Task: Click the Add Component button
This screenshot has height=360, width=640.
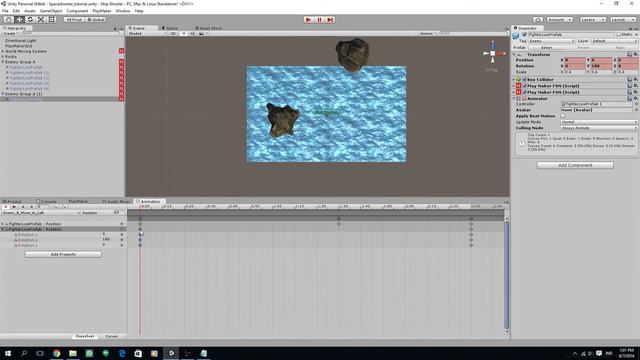Action: click(x=575, y=165)
